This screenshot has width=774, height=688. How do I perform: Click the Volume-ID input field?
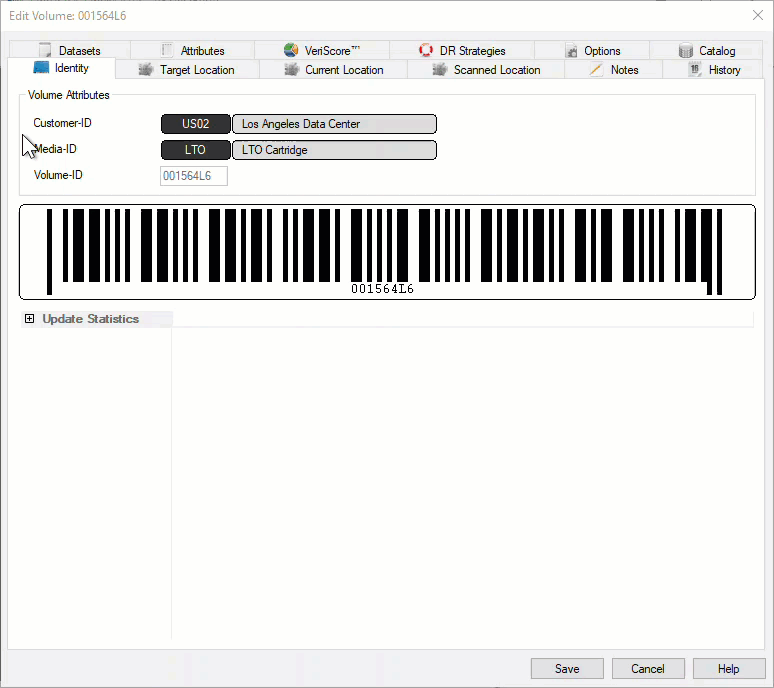click(194, 176)
